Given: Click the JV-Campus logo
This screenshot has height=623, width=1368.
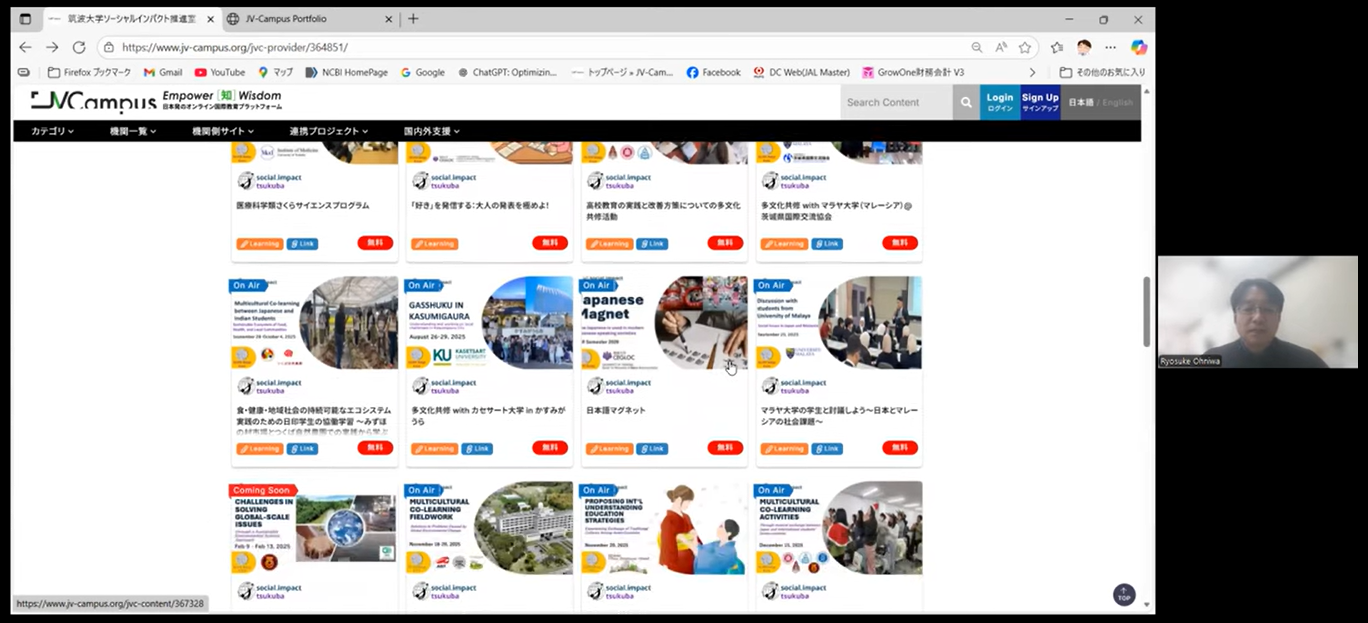Looking at the screenshot, I should (93, 101).
